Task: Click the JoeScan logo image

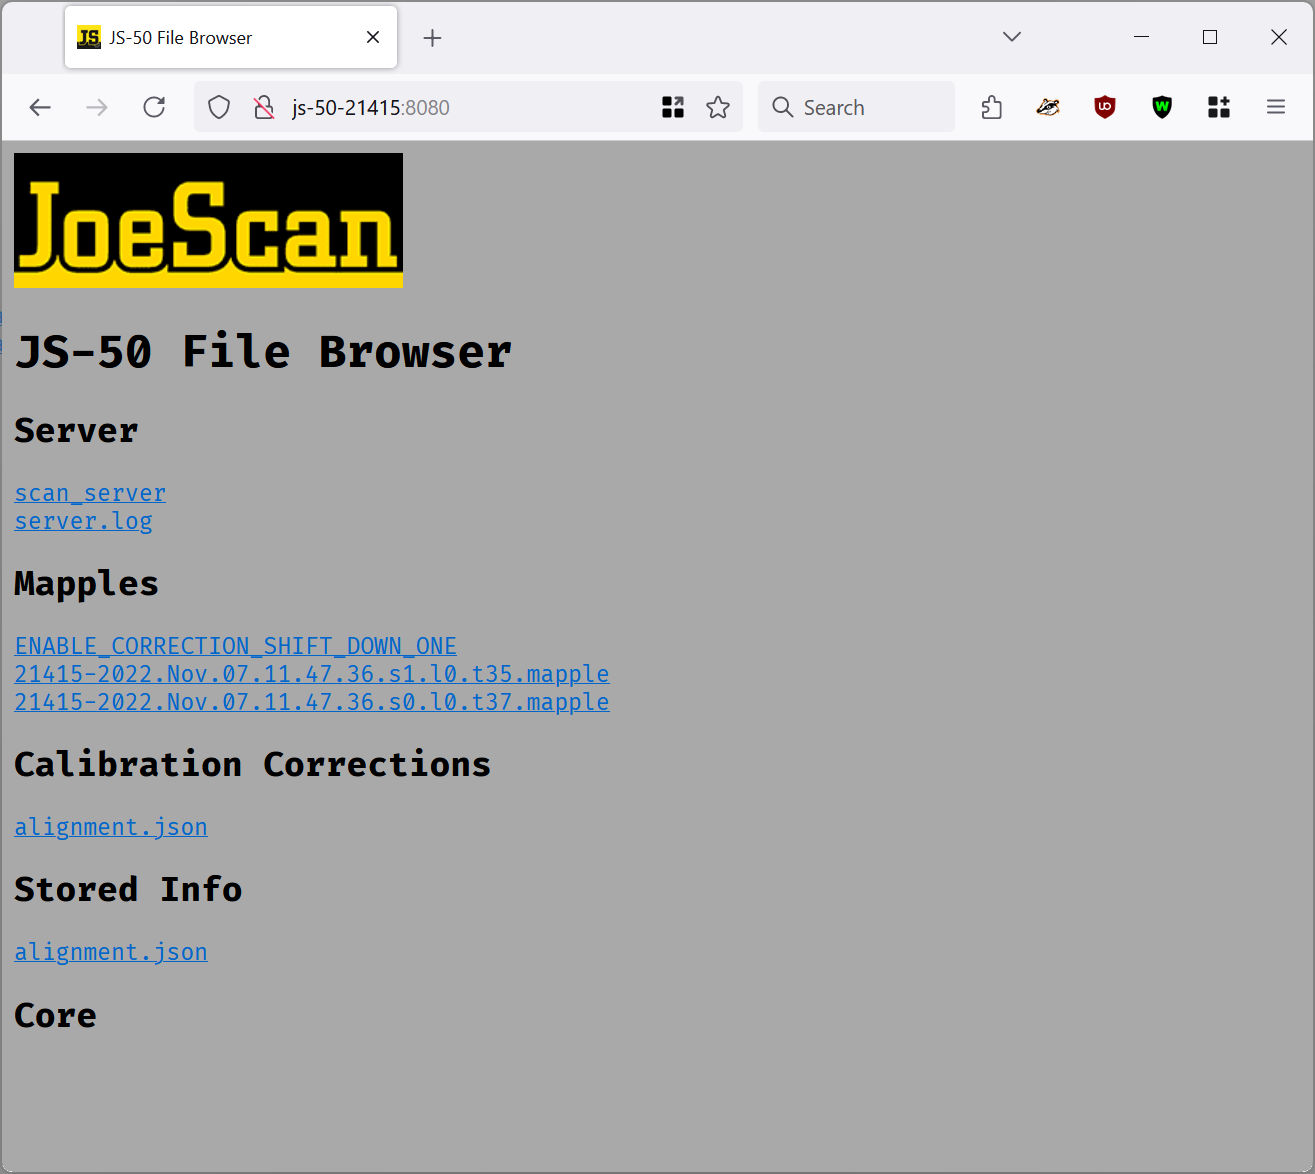Action: (208, 220)
